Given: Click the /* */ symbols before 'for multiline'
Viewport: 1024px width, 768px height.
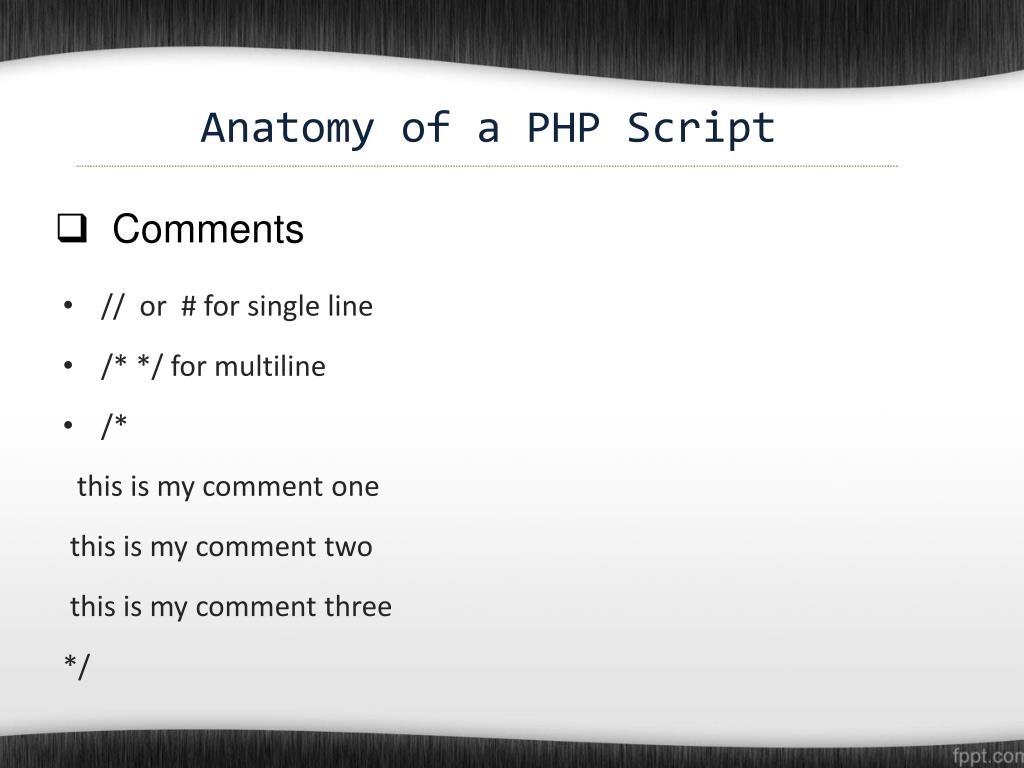Looking at the screenshot, I should (132, 366).
